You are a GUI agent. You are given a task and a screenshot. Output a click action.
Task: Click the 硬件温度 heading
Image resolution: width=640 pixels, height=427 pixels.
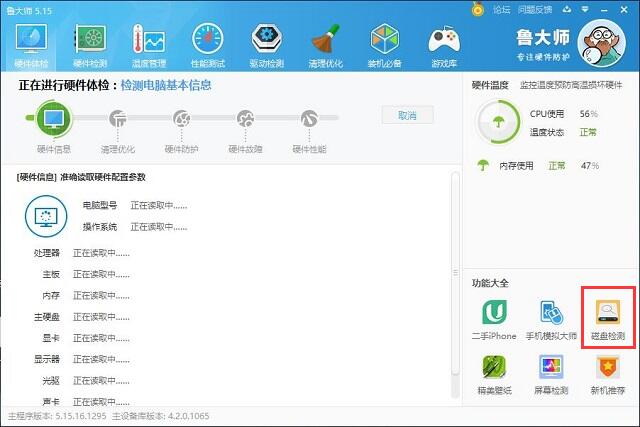(x=490, y=85)
